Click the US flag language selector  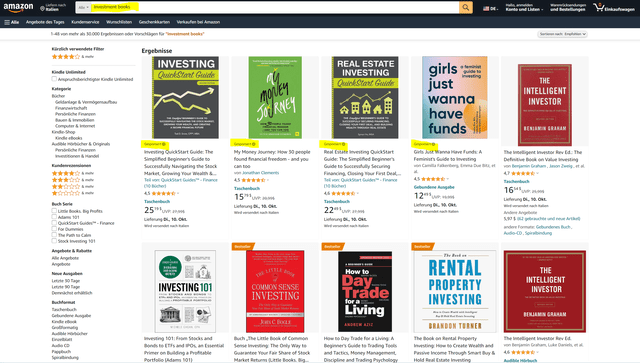490,8
